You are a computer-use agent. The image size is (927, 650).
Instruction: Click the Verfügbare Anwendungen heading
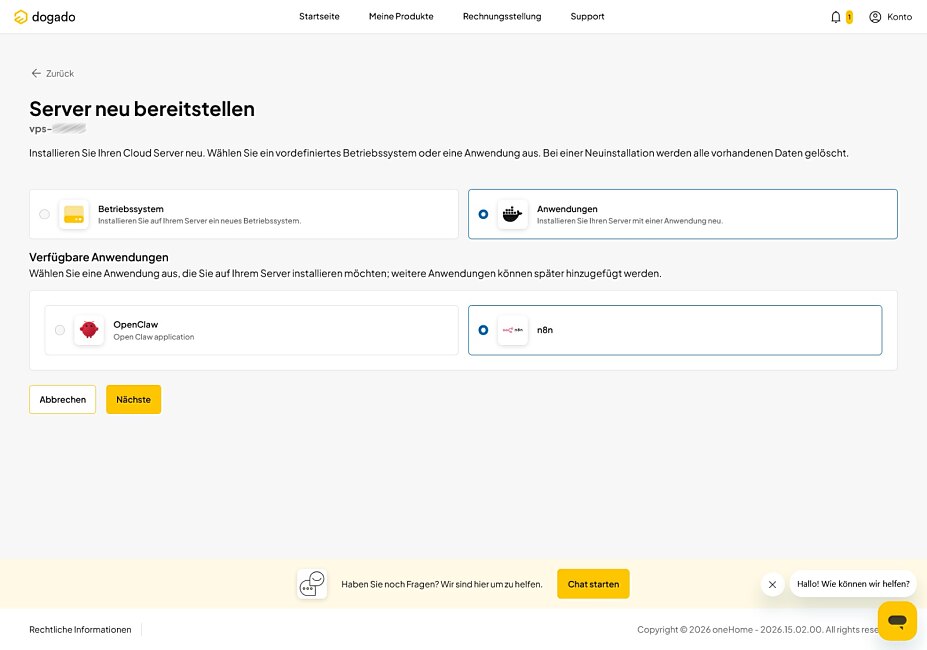(x=99, y=257)
